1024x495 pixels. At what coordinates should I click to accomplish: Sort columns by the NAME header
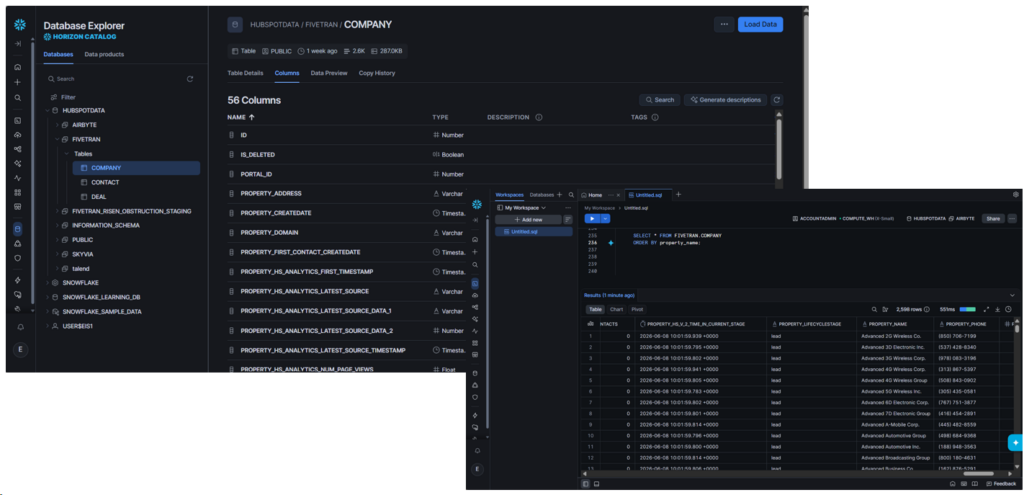[x=241, y=118]
